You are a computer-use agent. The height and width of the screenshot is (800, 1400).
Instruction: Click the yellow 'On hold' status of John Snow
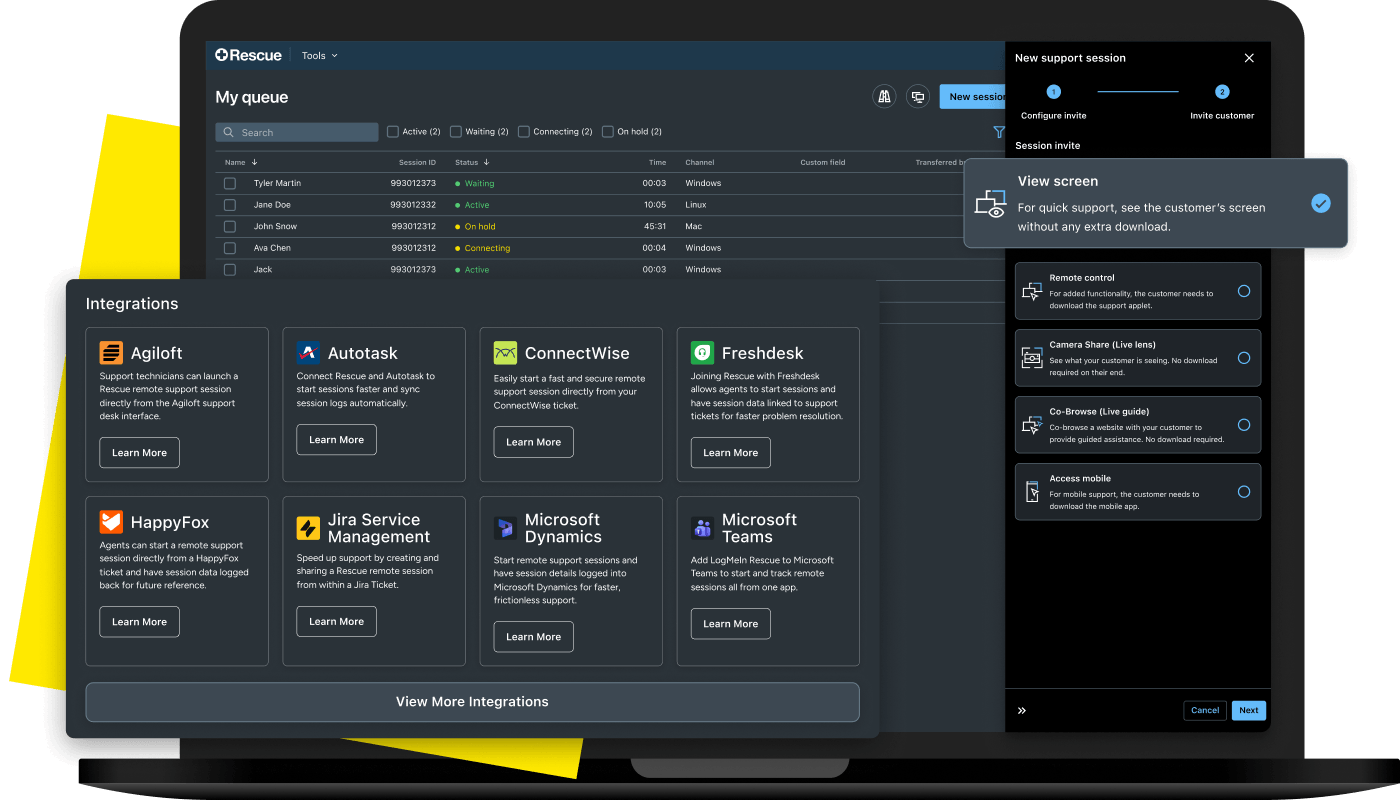pyautogui.click(x=480, y=227)
